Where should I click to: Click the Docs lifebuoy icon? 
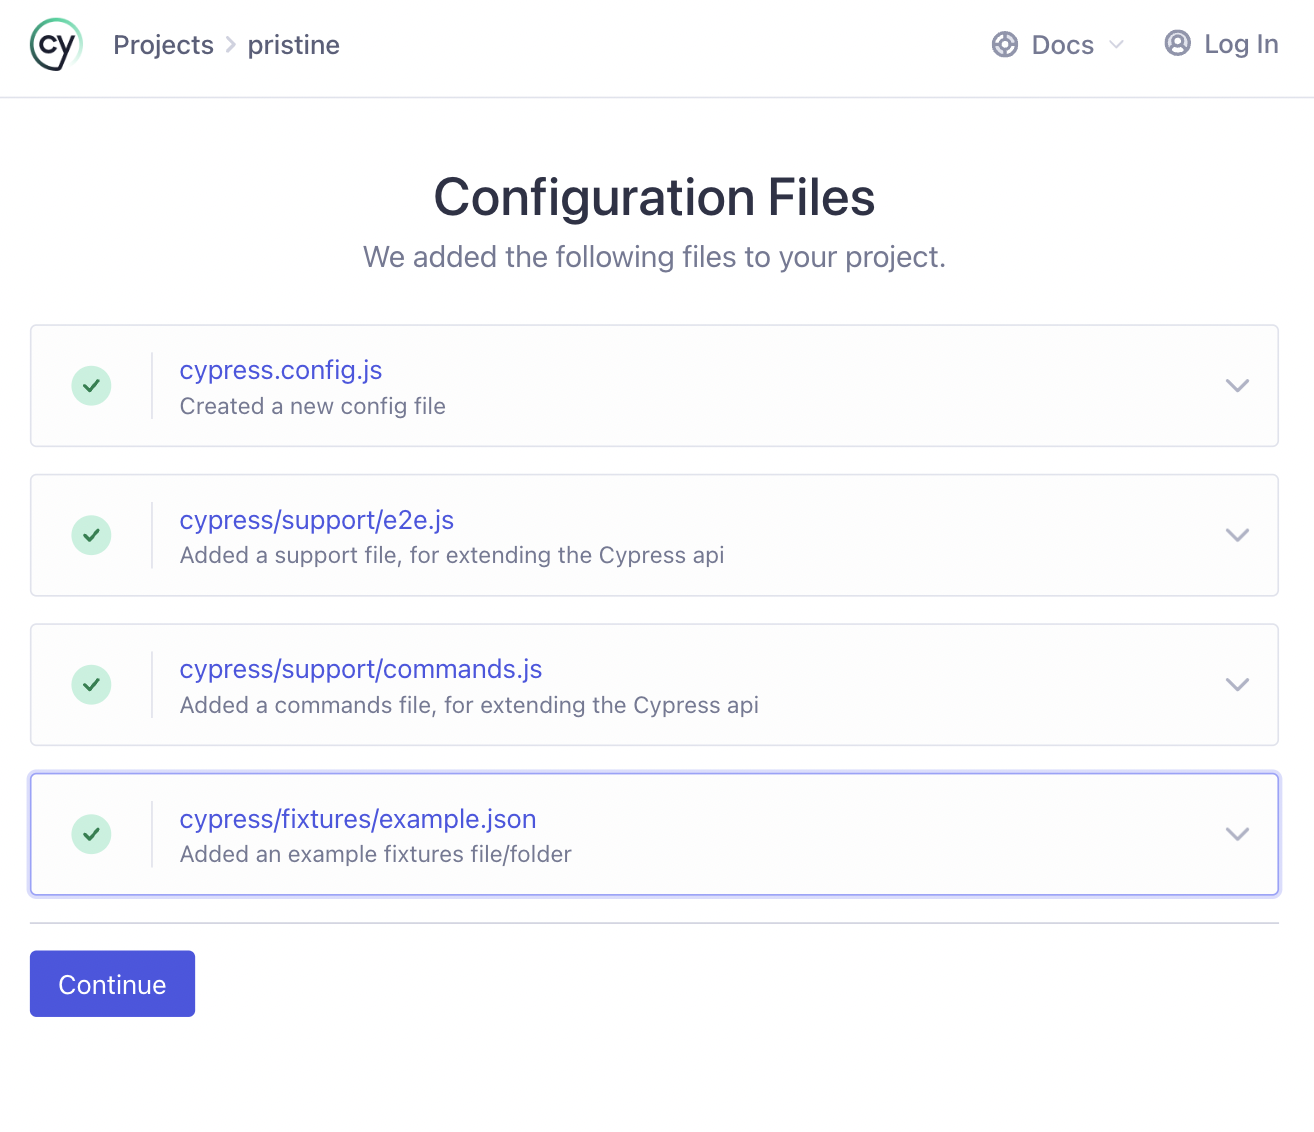click(x=1004, y=45)
